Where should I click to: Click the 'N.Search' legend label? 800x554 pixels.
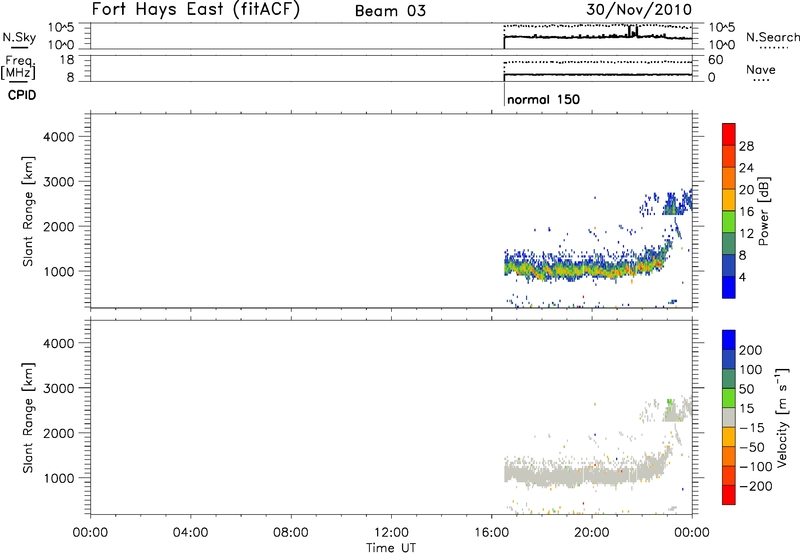[x=772, y=37]
